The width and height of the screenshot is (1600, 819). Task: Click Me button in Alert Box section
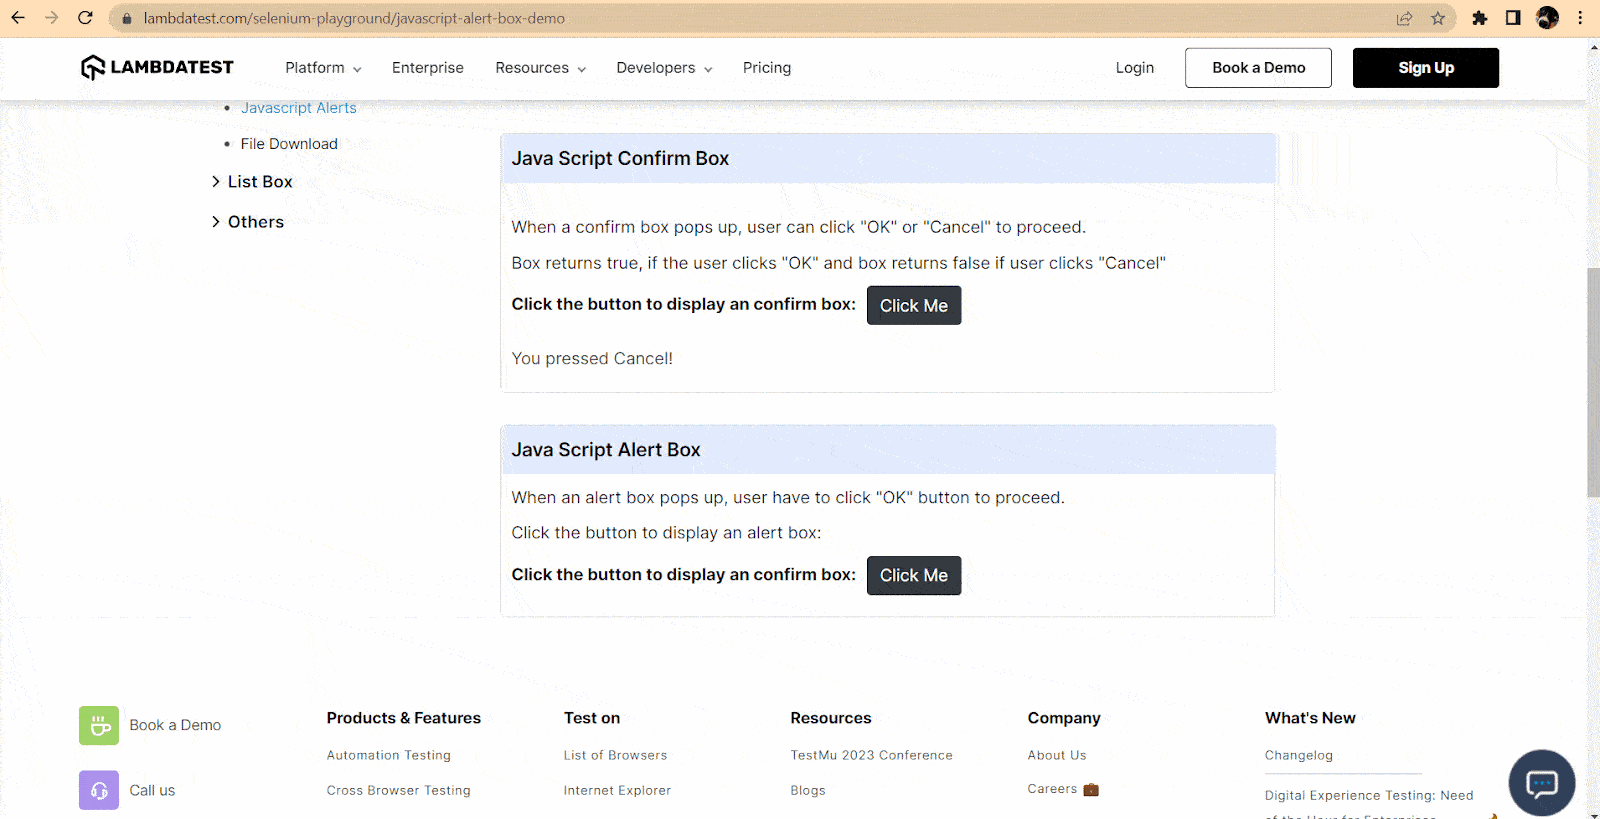click(914, 576)
